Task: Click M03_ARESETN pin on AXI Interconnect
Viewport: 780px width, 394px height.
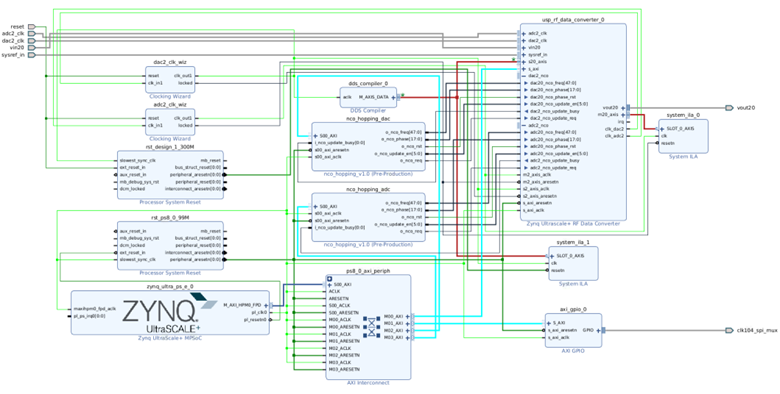Action: coord(344,370)
